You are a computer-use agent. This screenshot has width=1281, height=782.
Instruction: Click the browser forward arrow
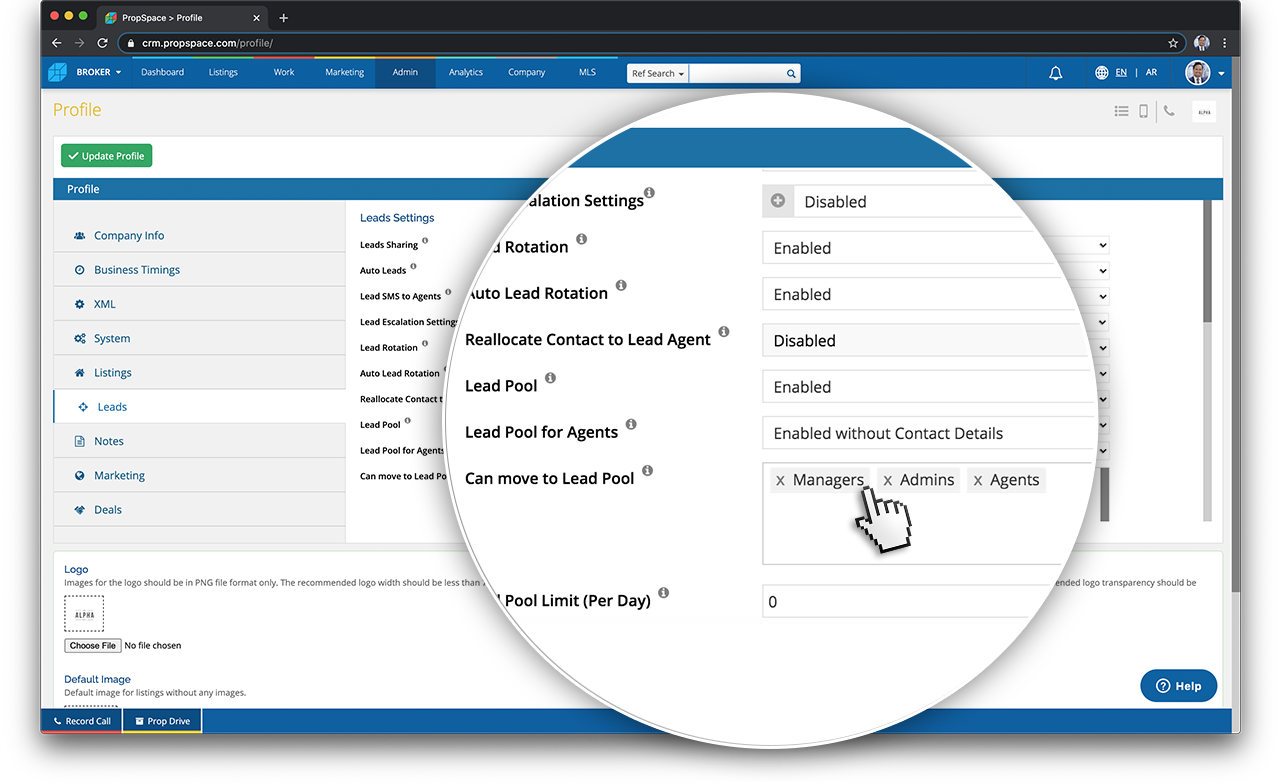coord(80,43)
